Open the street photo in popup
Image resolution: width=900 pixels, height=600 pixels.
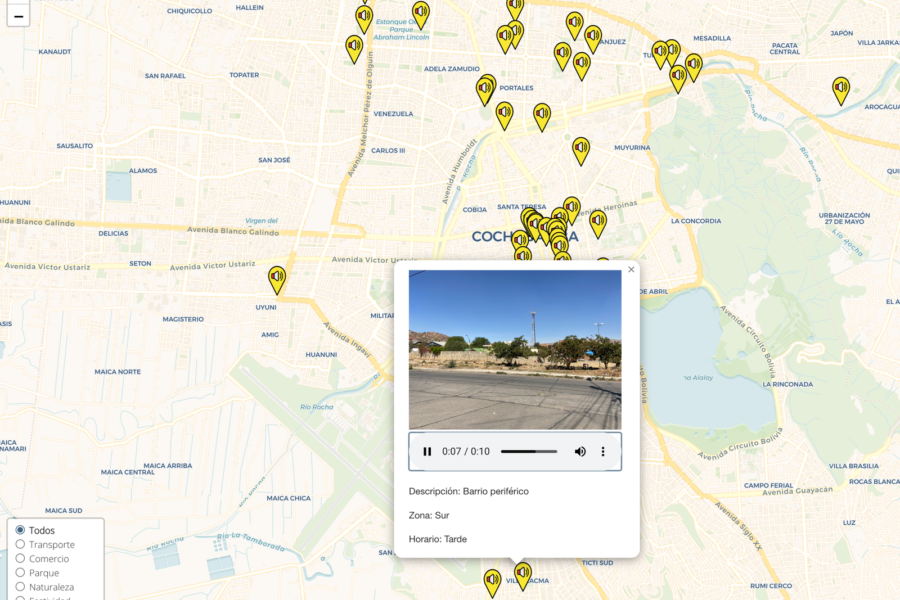point(515,350)
